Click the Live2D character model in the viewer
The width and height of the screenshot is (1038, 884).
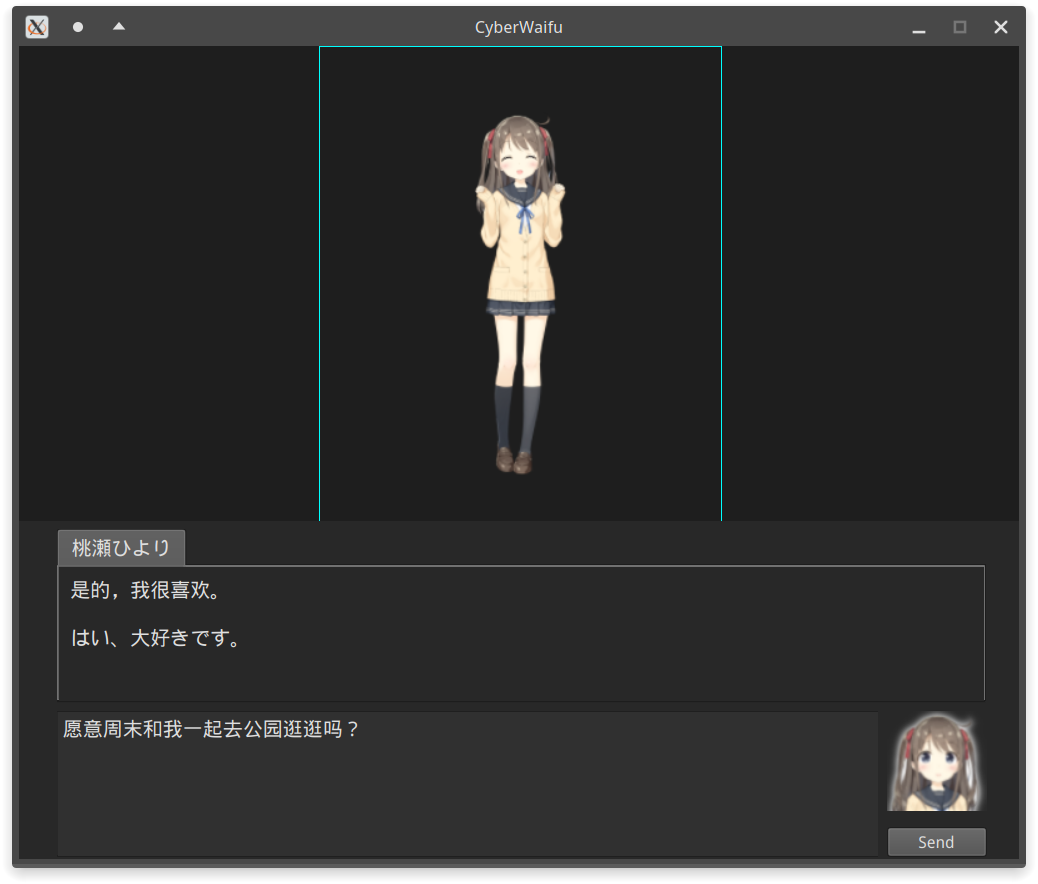point(520,295)
